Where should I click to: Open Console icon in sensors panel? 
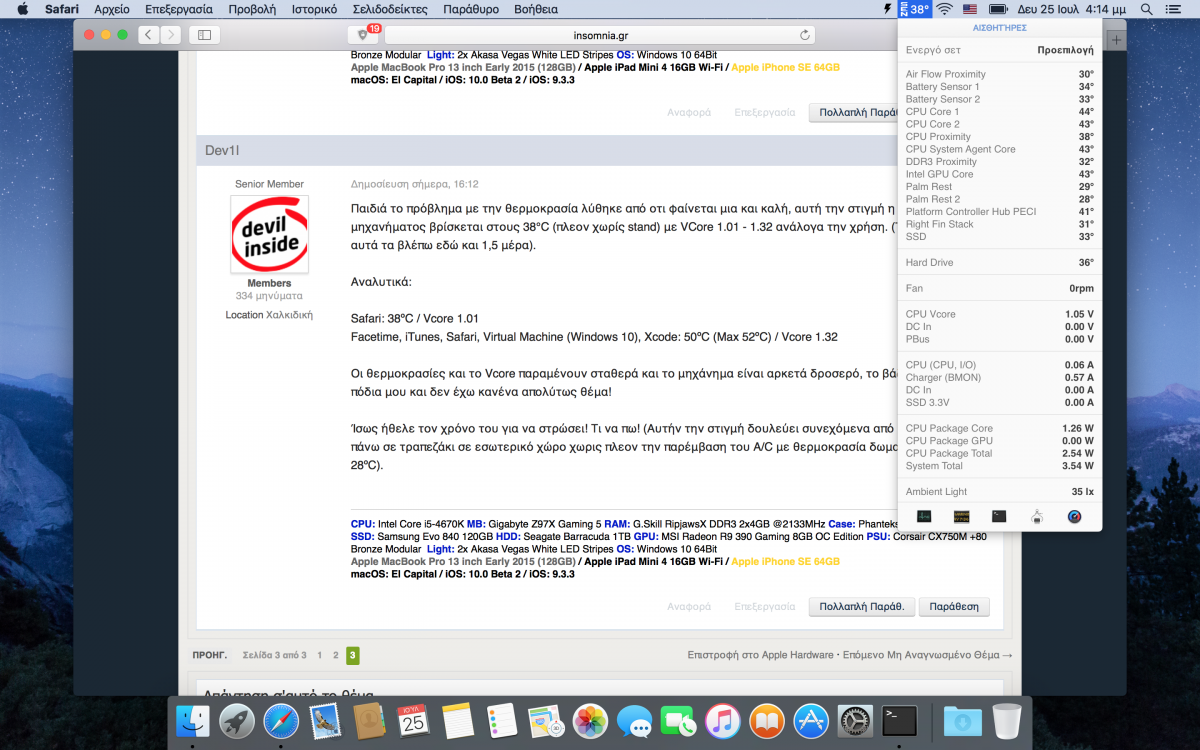[x=961, y=516]
